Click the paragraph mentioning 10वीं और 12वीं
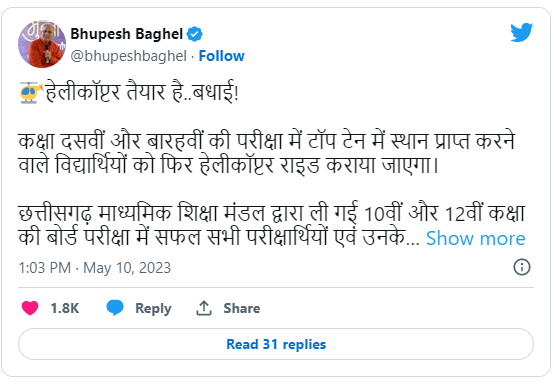Screen dimensions: 554x387 (x=272, y=225)
